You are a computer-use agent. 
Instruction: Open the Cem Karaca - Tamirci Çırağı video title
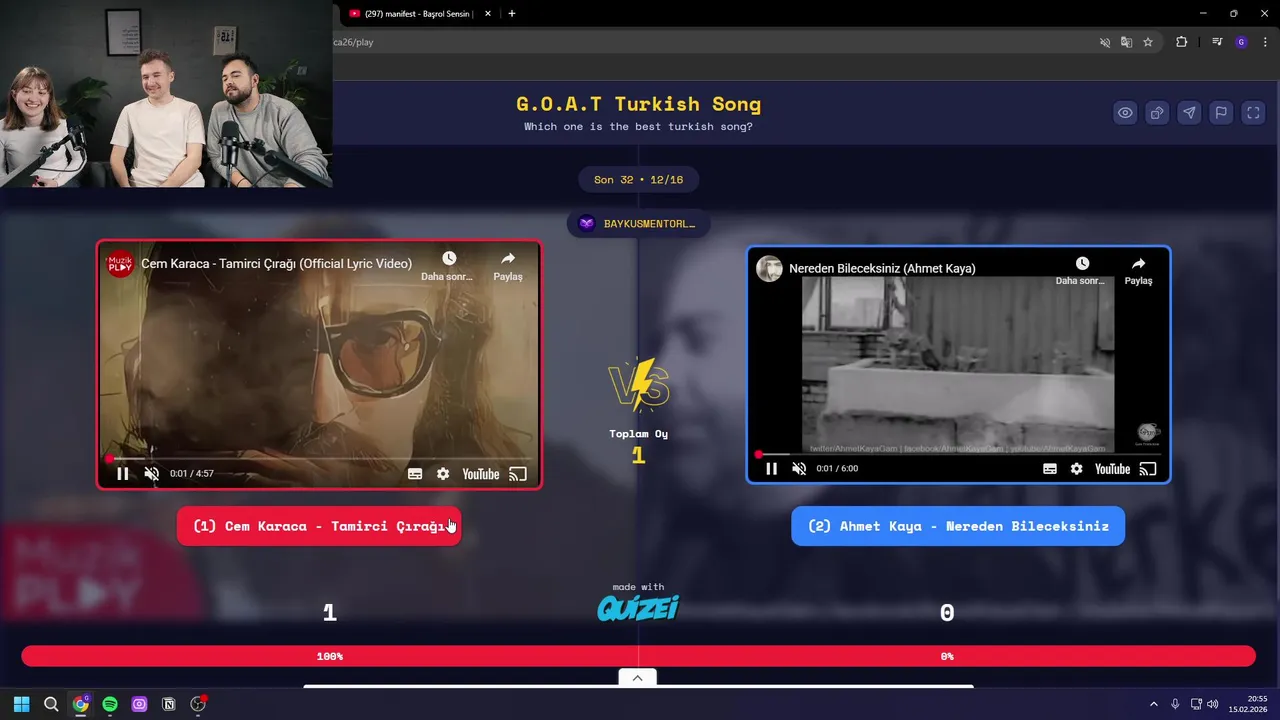(x=276, y=264)
